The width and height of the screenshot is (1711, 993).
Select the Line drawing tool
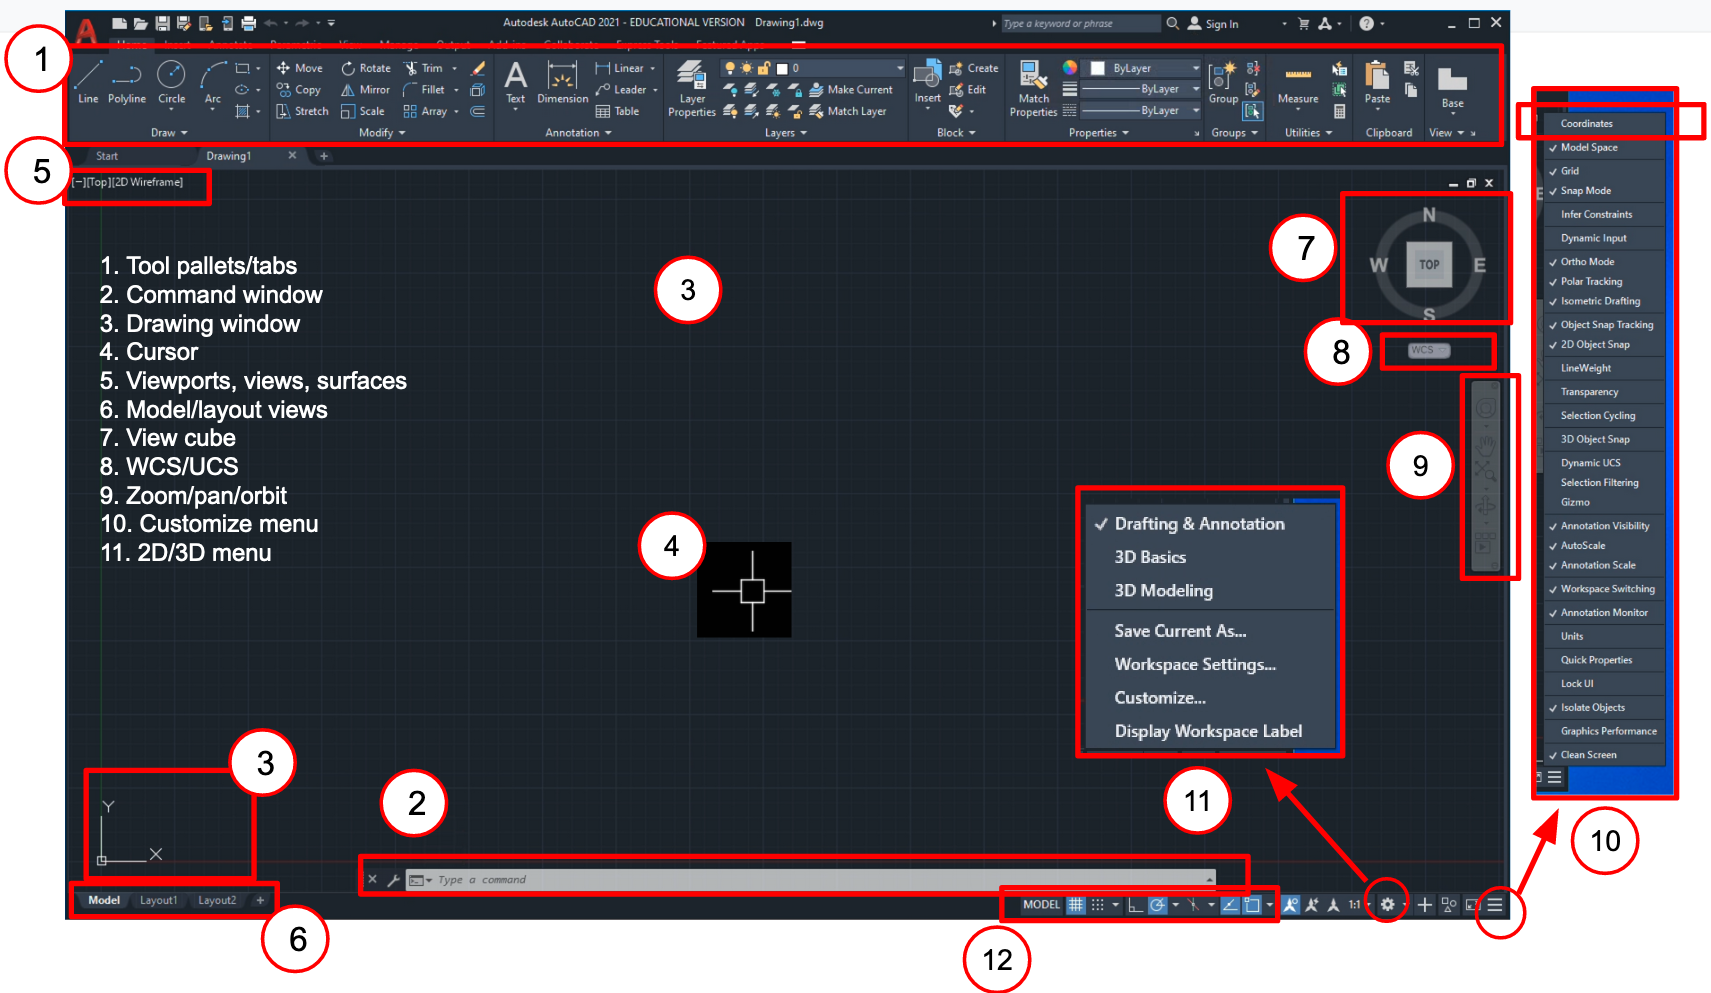[88, 82]
